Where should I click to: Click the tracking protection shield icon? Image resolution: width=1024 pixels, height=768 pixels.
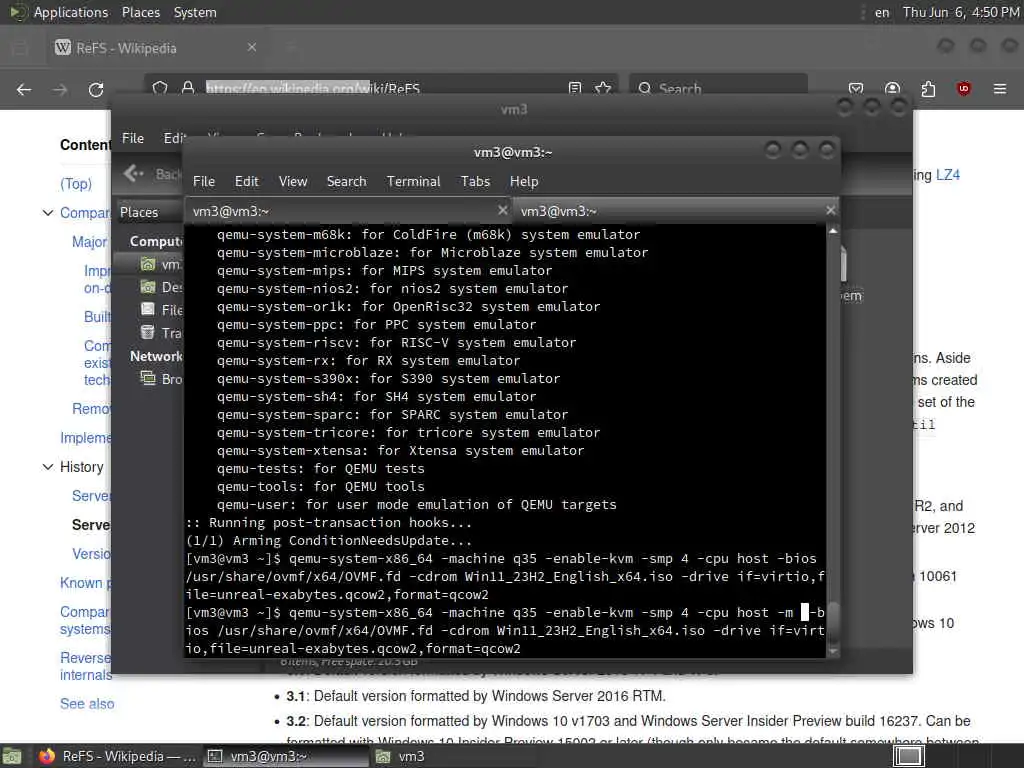(160, 88)
